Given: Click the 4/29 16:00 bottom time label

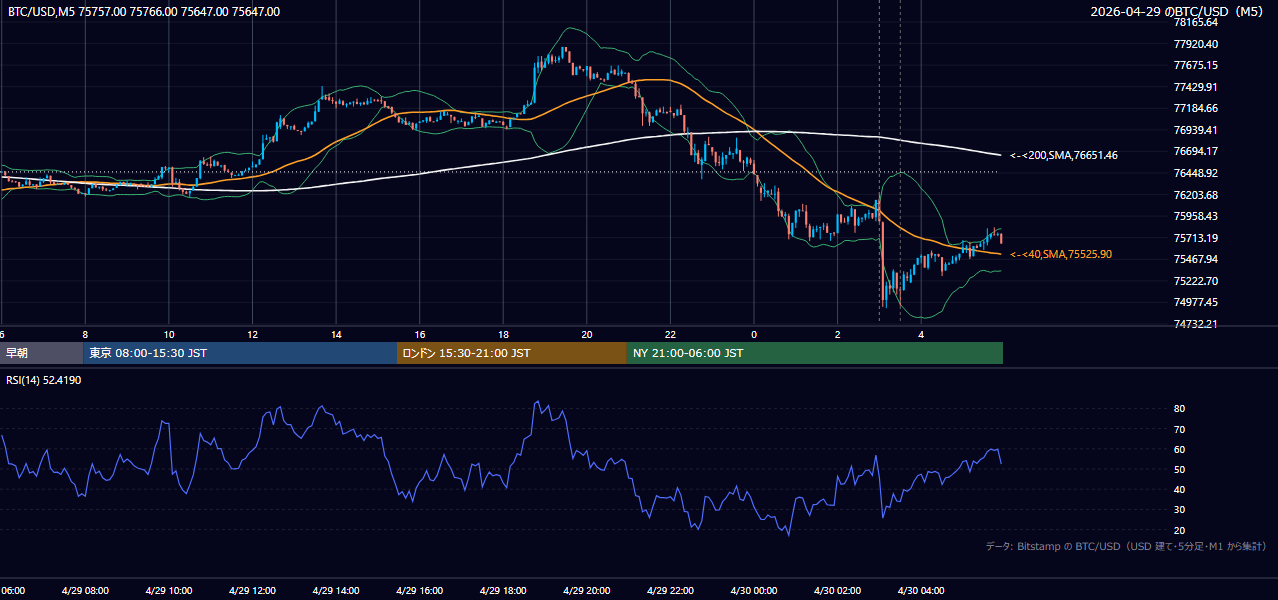Looking at the screenshot, I should 419,591.
